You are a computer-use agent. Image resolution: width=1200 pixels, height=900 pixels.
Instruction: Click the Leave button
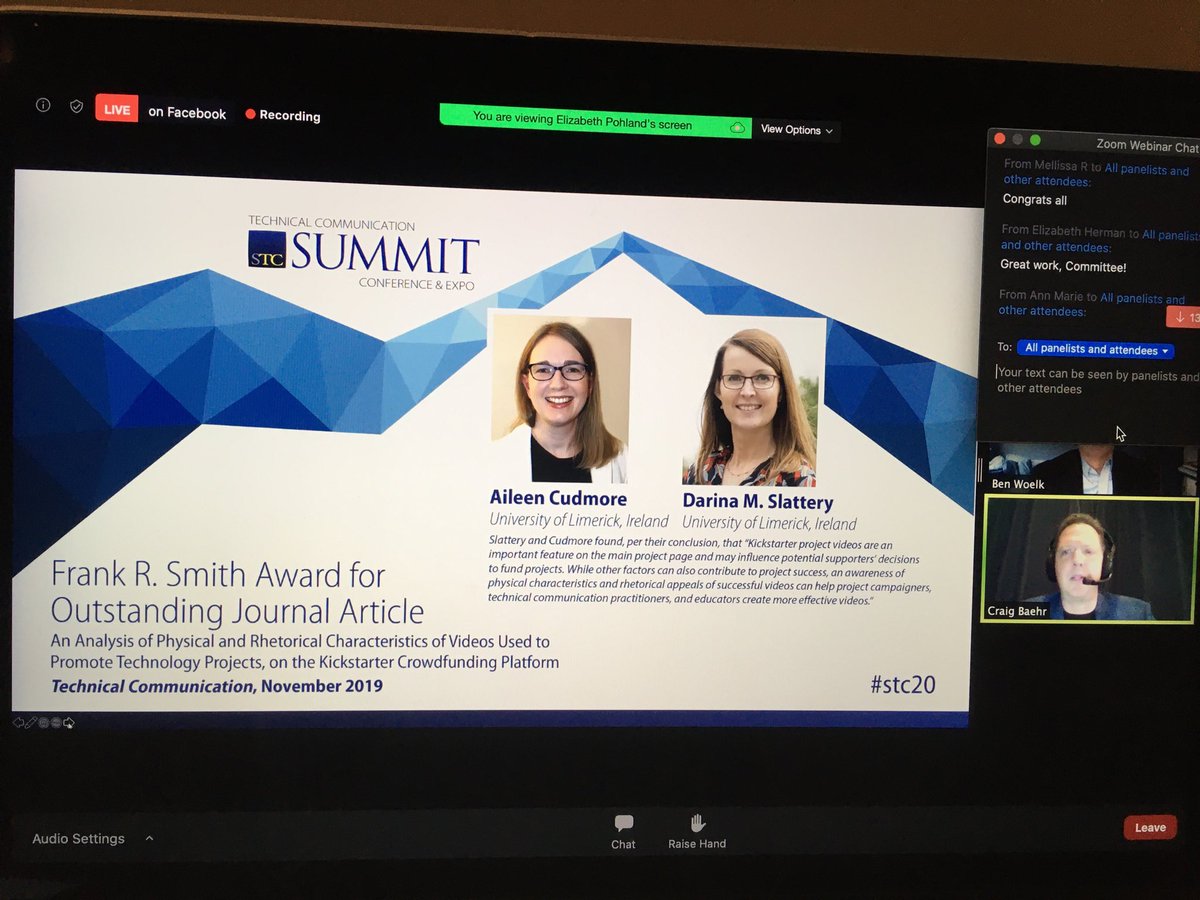pyautogui.click(x=1149, y=827)
